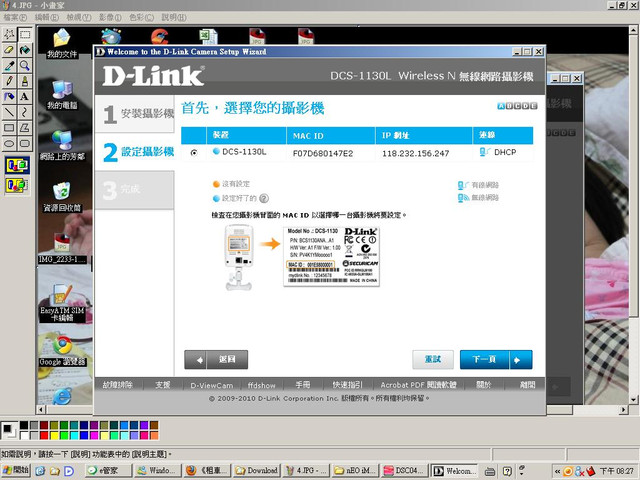Image resolution: width=640 pixels, height=480 pixels.
Task: Click the 開始 Start button
Action: coord(16,471)
